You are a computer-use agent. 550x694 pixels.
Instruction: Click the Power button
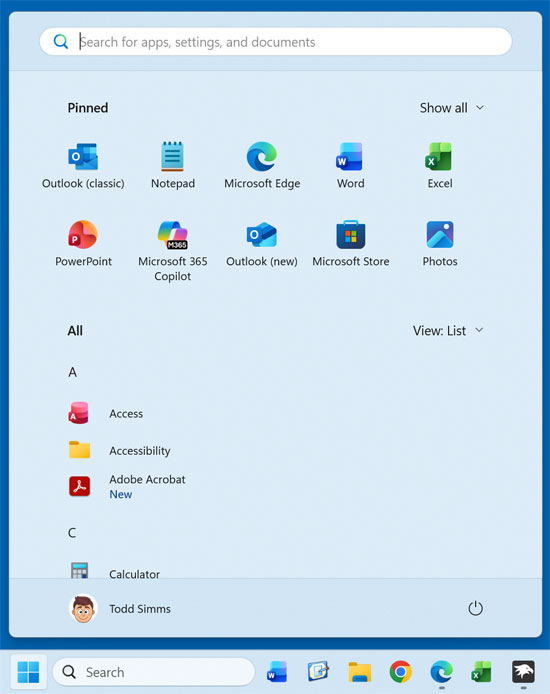coord(475,609)
